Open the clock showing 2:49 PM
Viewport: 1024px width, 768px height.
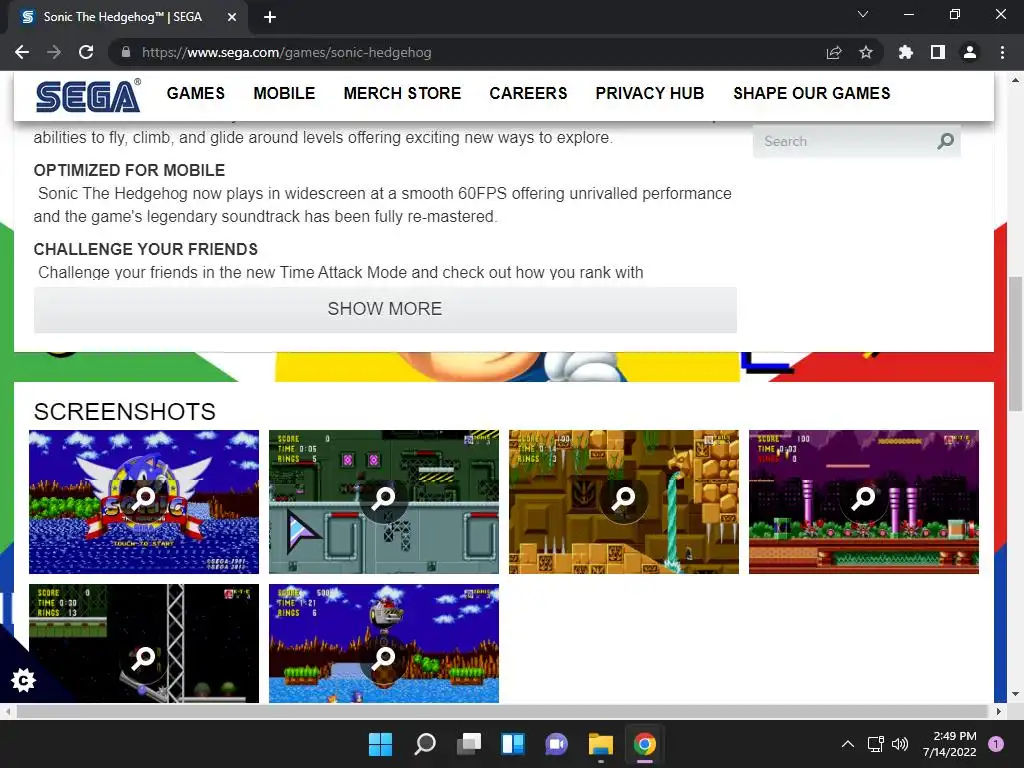[950, 744]
